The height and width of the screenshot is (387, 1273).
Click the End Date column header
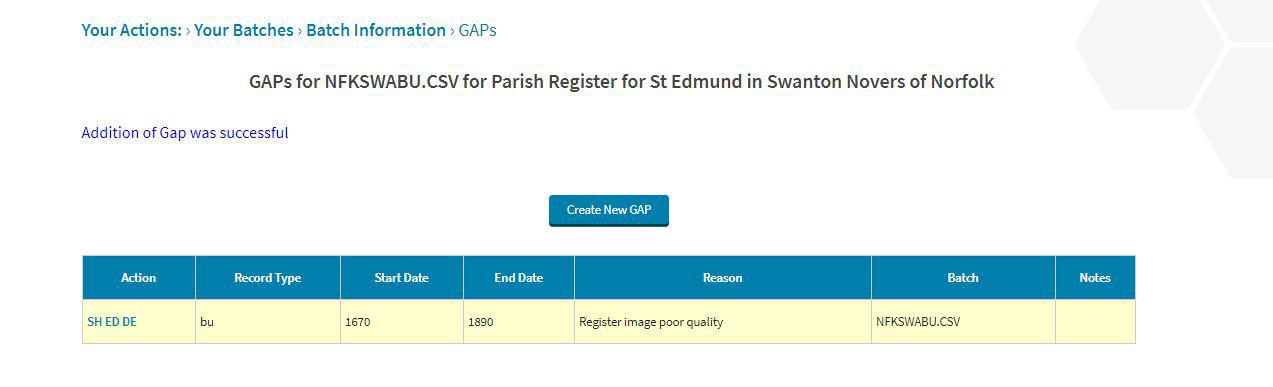tap(519, 278)
